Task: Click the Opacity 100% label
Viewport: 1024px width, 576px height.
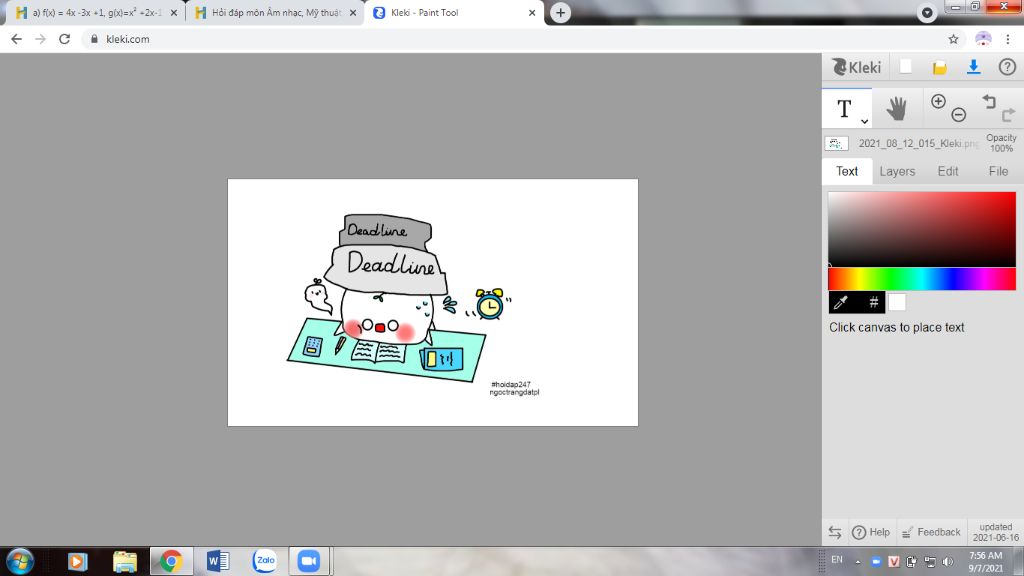Action: coord(1001,143)
